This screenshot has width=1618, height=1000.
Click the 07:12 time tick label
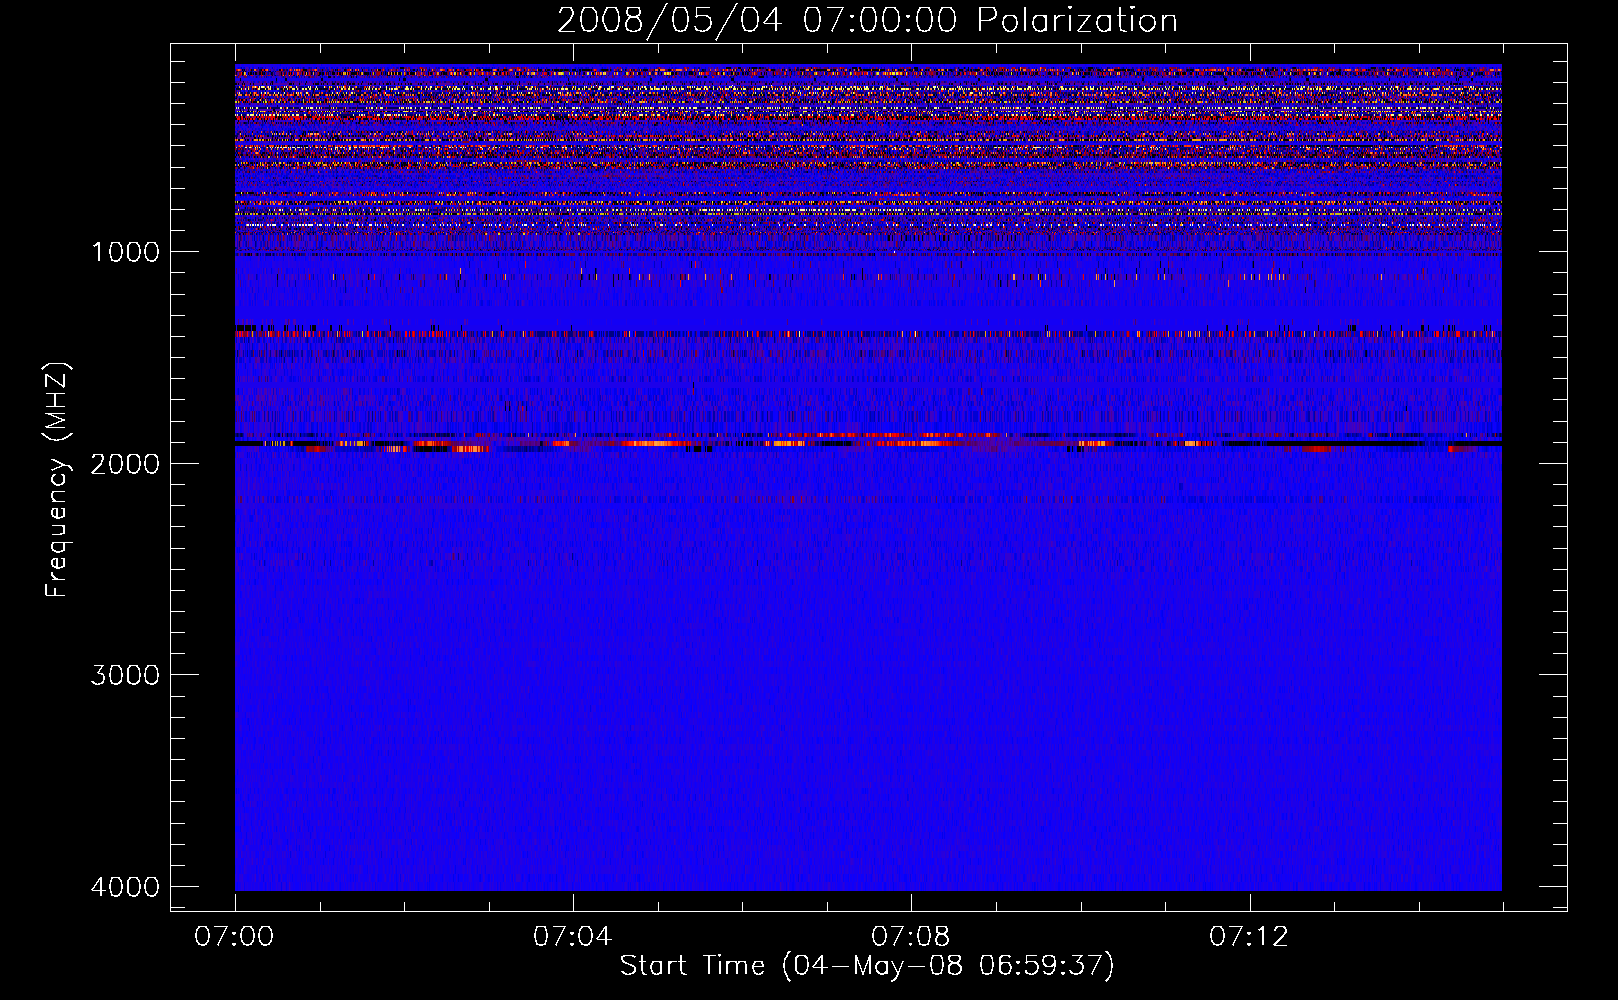point(1249,937)
